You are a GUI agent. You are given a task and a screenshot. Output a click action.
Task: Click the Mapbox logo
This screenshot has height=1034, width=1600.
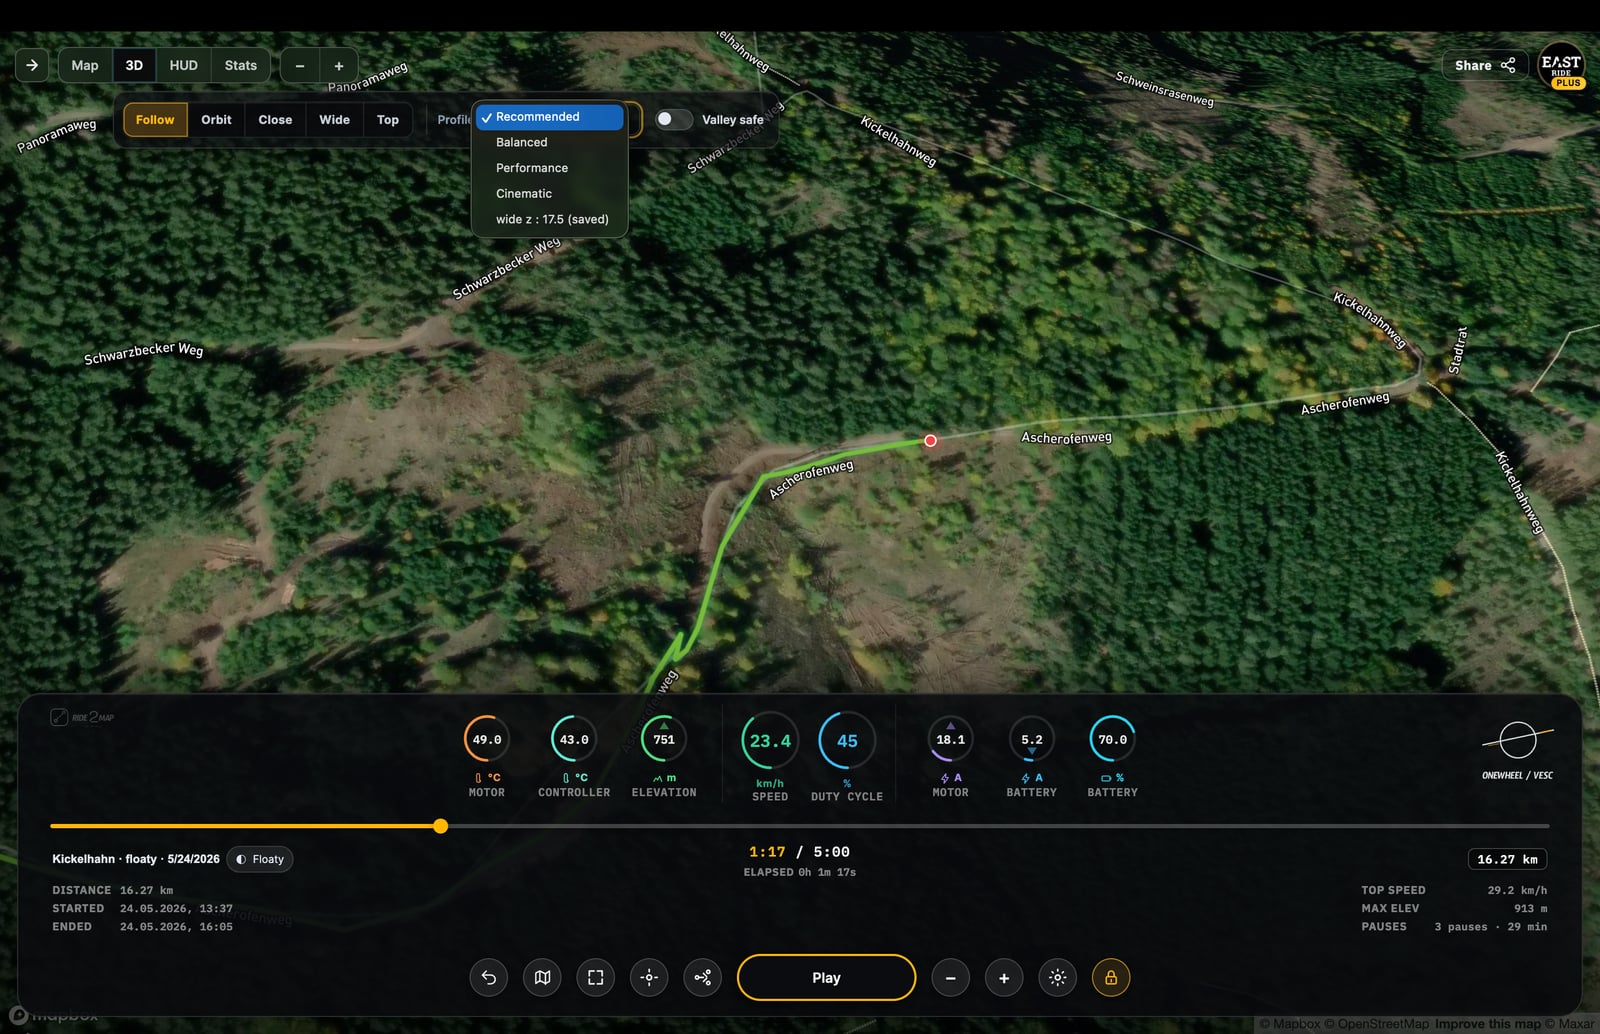[x=55, y=1016]
